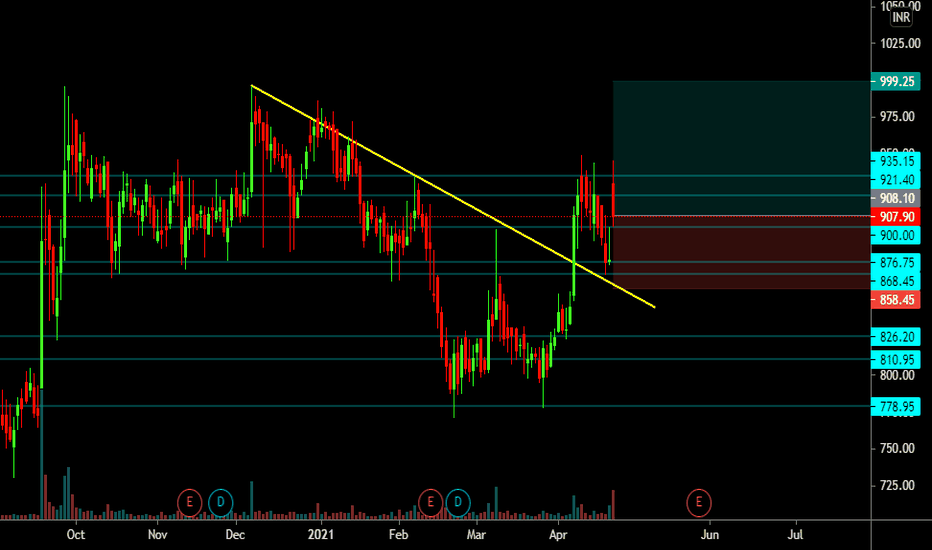The image size is (932, 550).
Task: Open the upcoming earnings marker E before Jun
Action: pyautogui.click(x=698, y=502)
